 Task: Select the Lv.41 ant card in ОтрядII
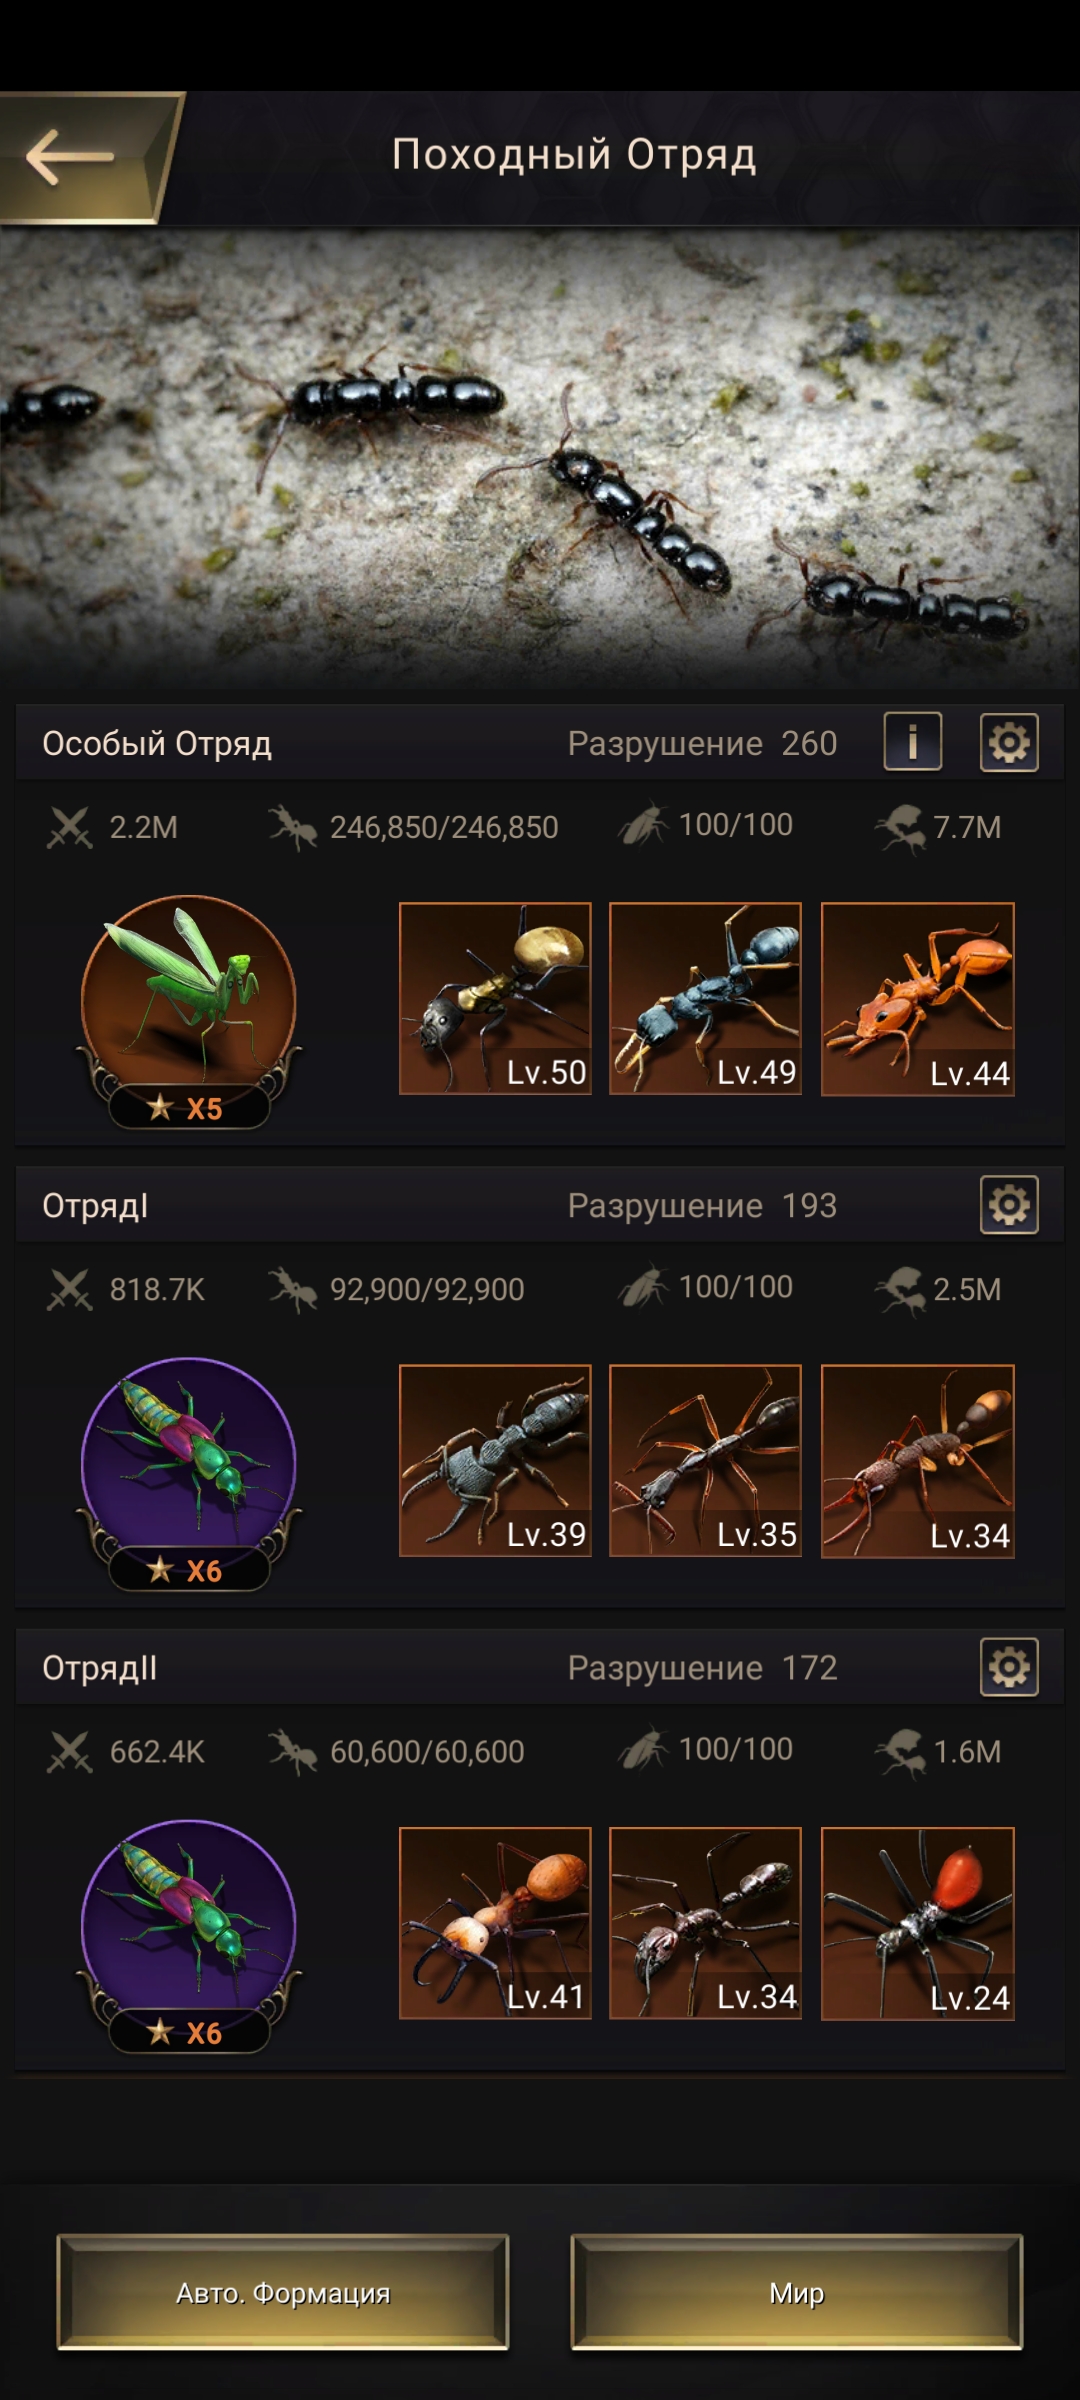click(x=495, y=1923)
